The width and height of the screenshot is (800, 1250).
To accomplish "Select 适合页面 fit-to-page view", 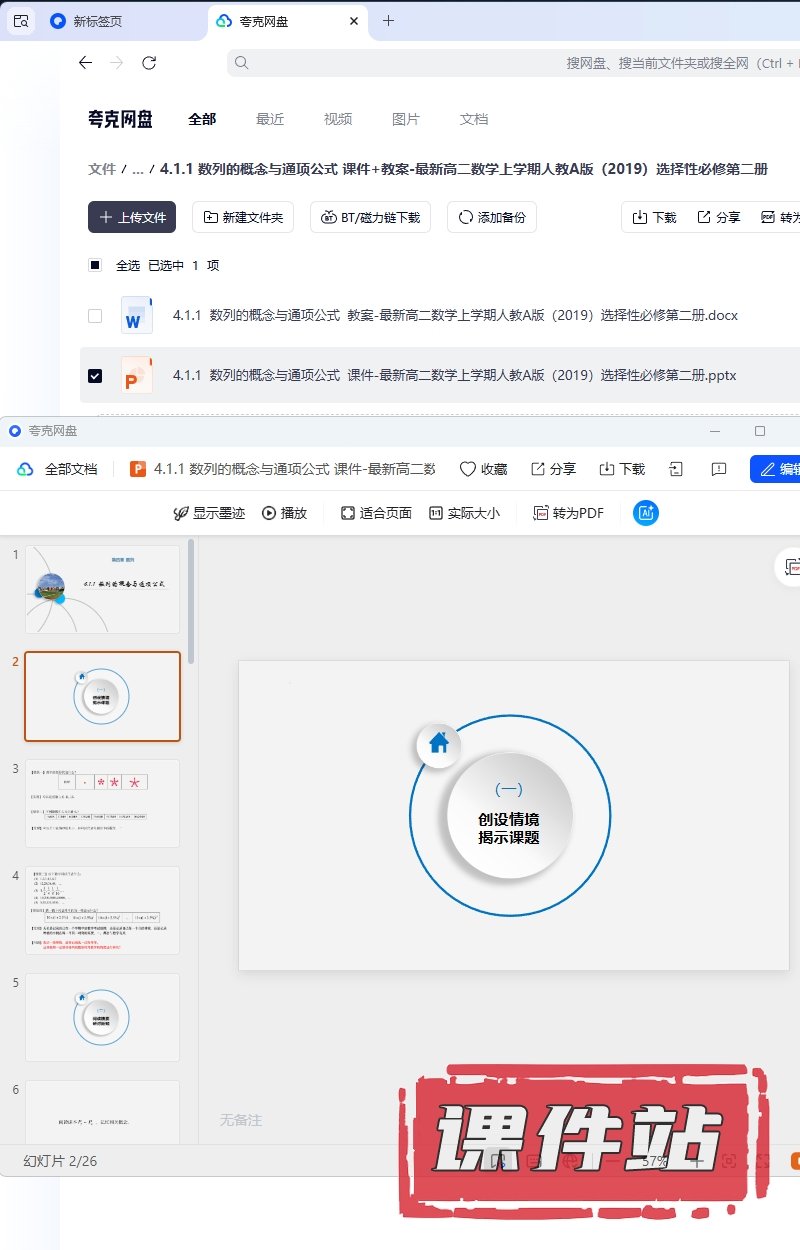I will point(376,513).
